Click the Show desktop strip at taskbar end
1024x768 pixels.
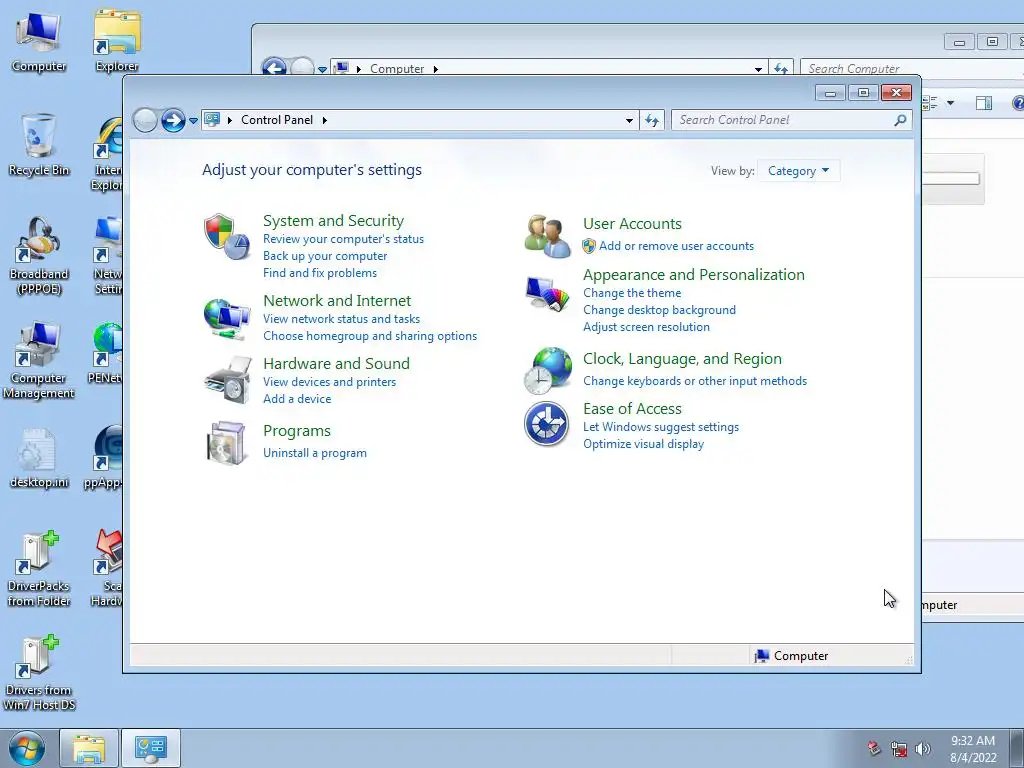(1019, 748)
